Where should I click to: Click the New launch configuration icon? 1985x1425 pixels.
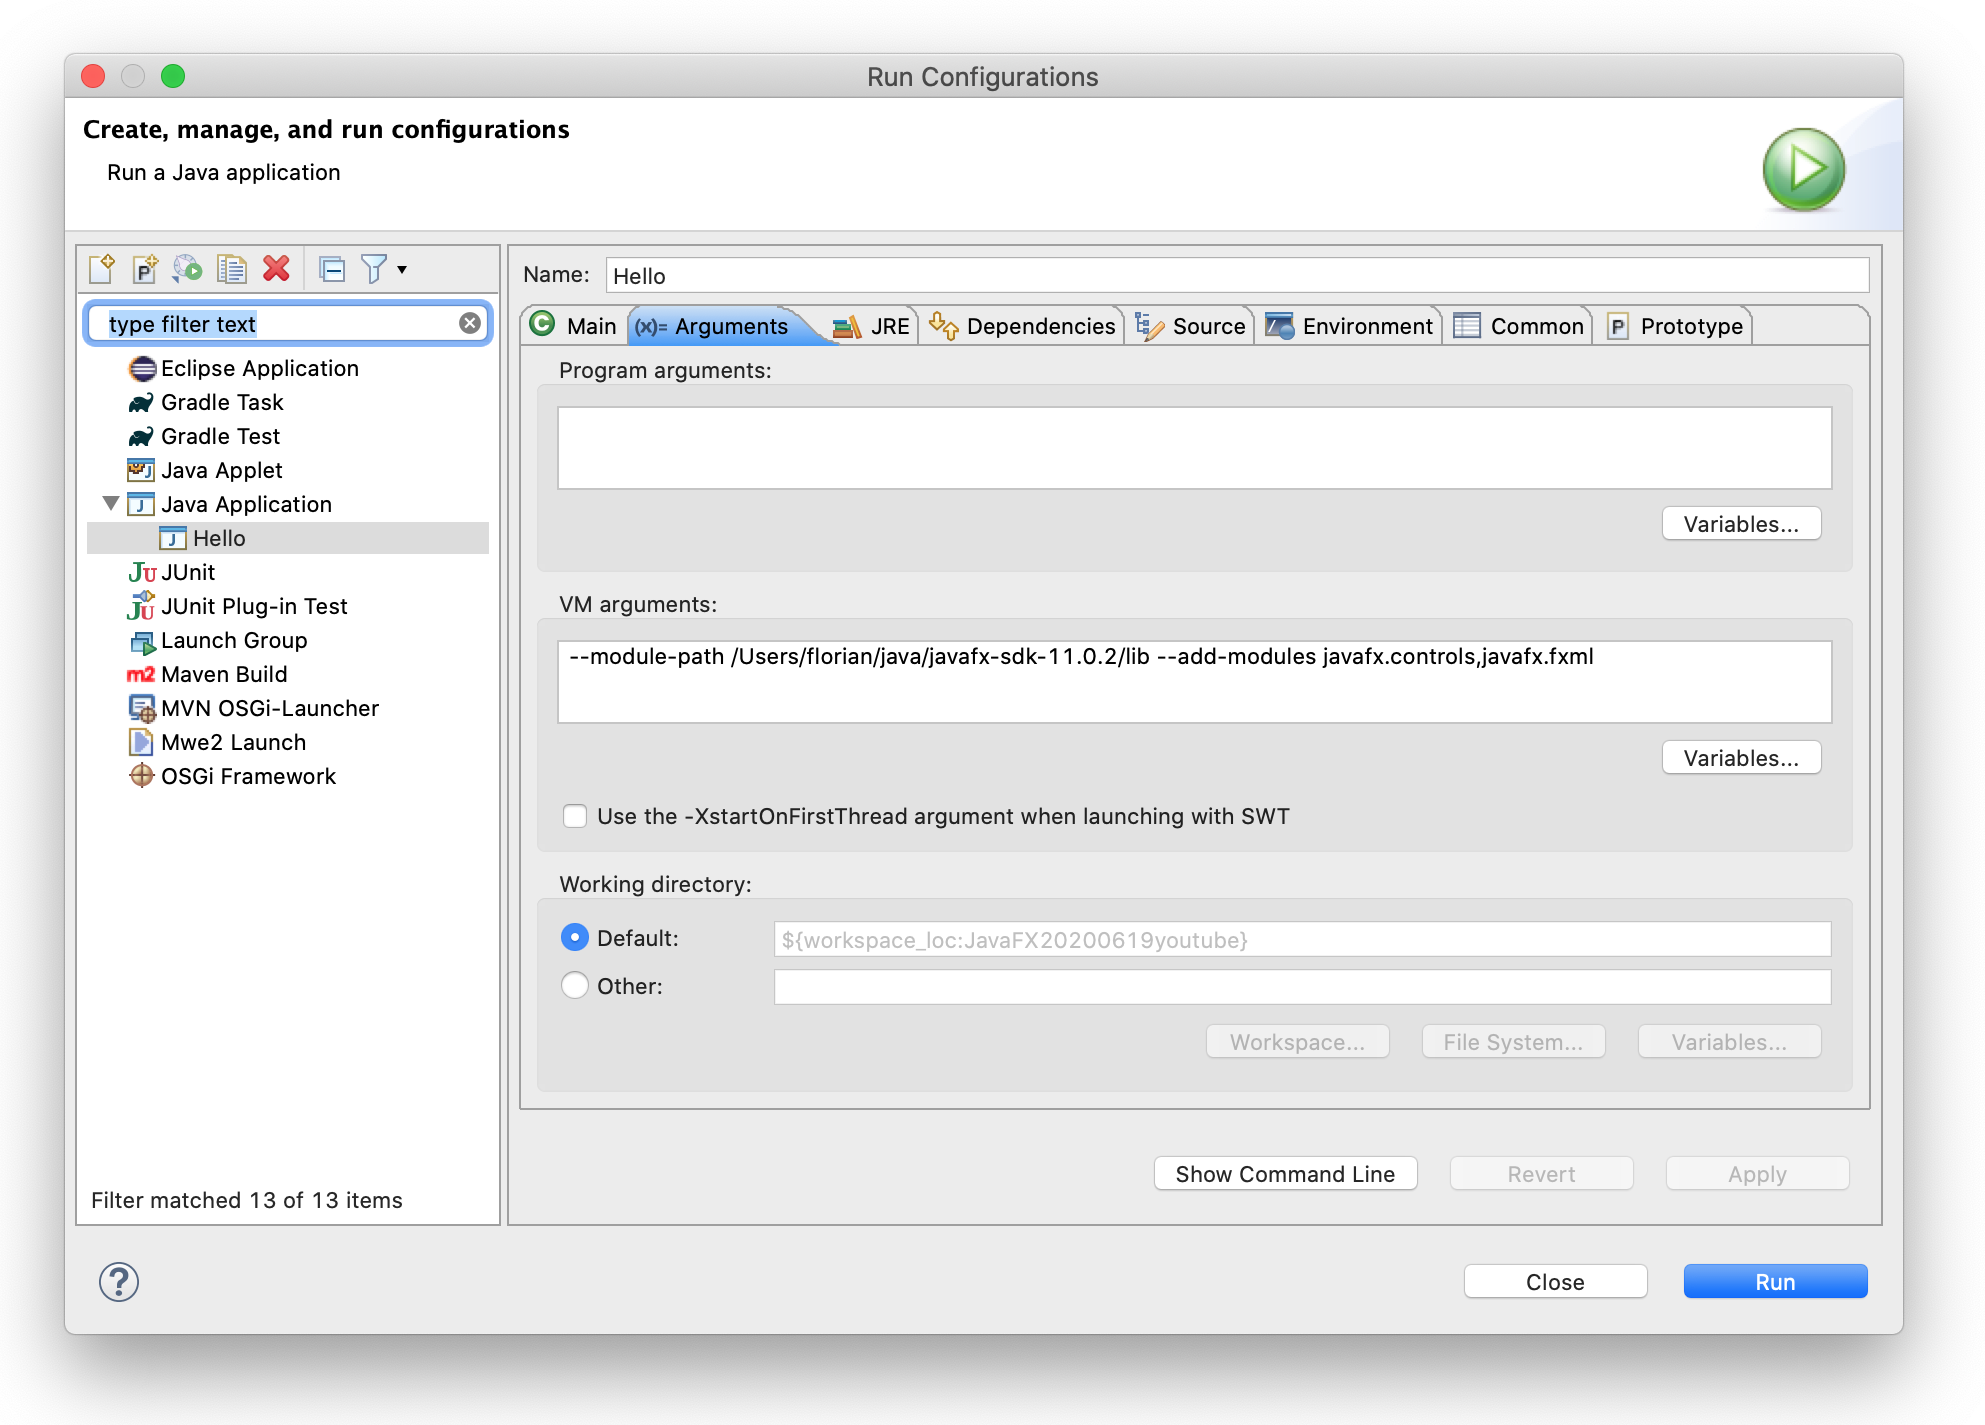click(102, 269)
